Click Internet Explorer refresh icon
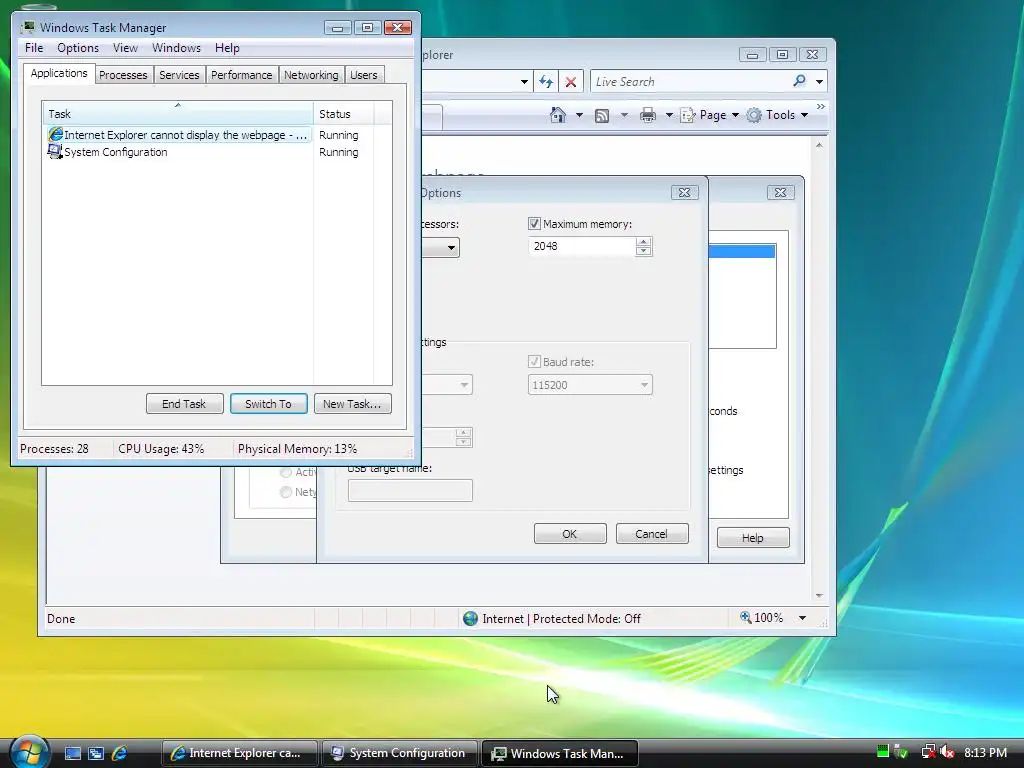Image resolution: width=1024 pixels, height=768 pixels. [546, 82]
